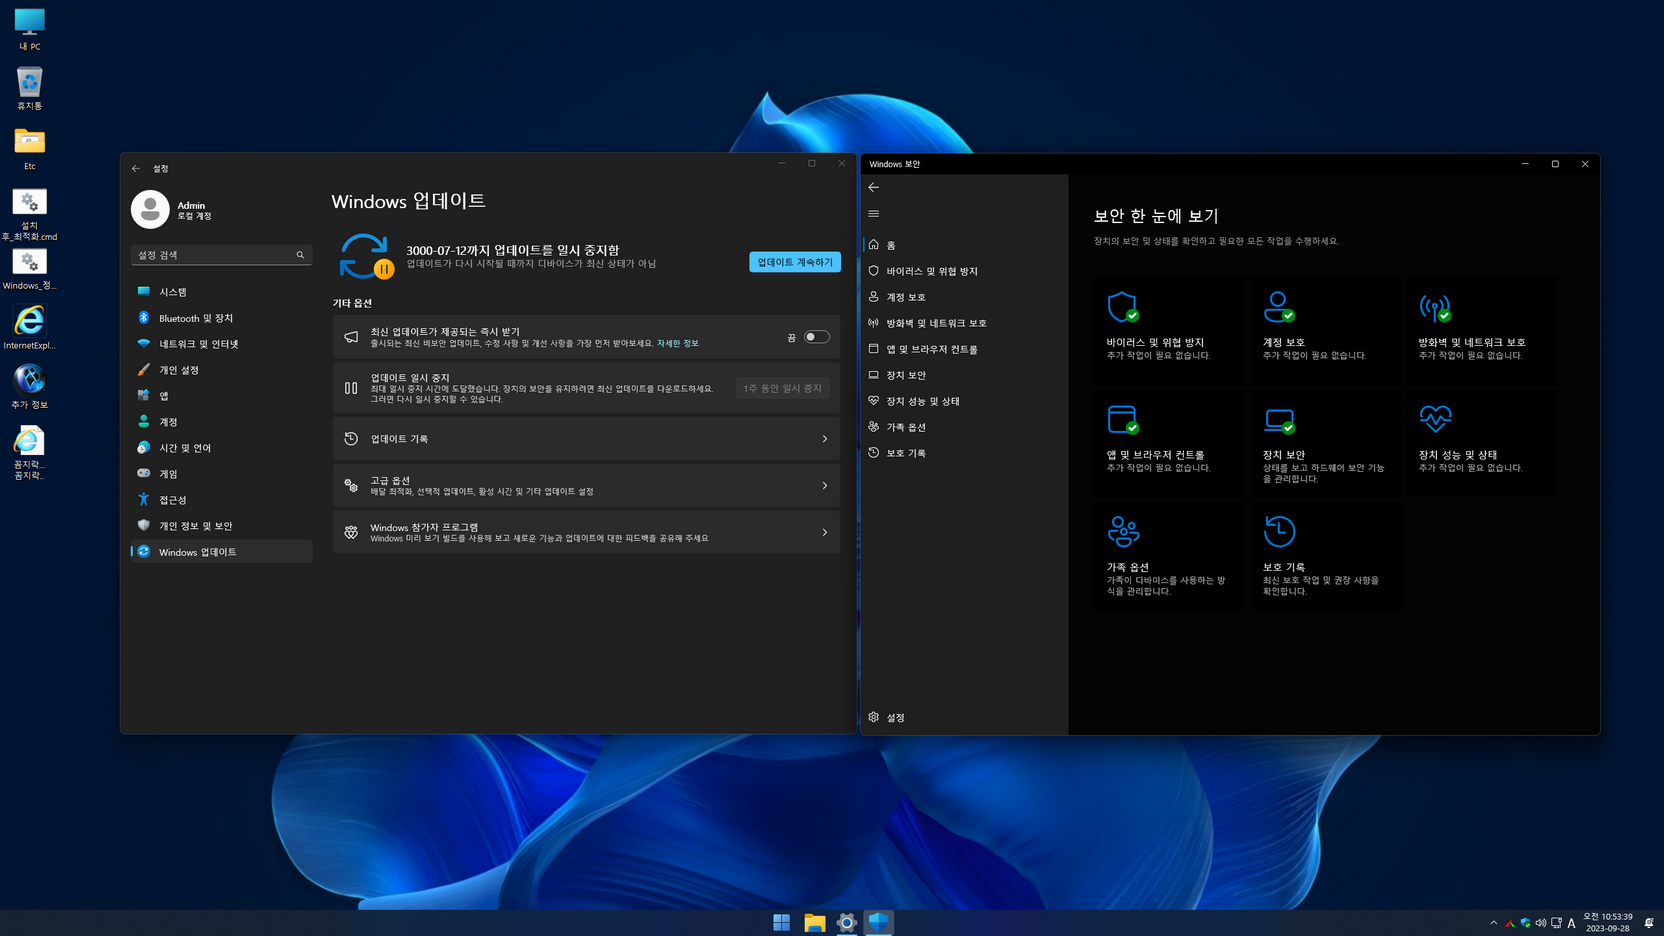Open 개인 정보 및 보안 settings
Screen dimensions: 1664x936
click(x=221, y=526)
